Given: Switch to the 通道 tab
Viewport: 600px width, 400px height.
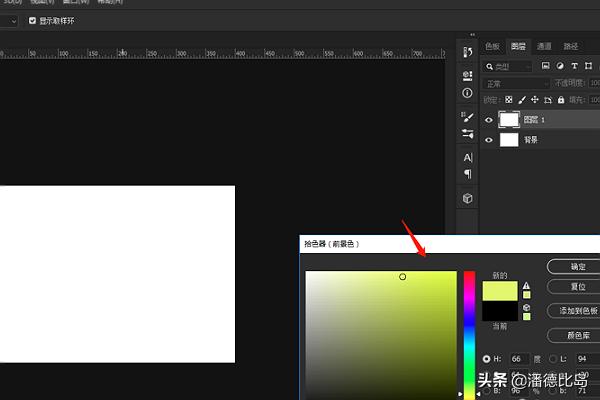Looking at the screenshot, I should click(544, 46).
